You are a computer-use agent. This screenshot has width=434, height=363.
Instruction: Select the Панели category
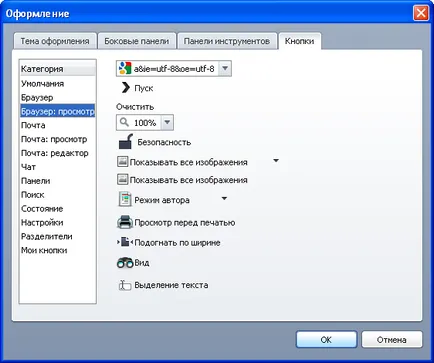tap(57, 181)
